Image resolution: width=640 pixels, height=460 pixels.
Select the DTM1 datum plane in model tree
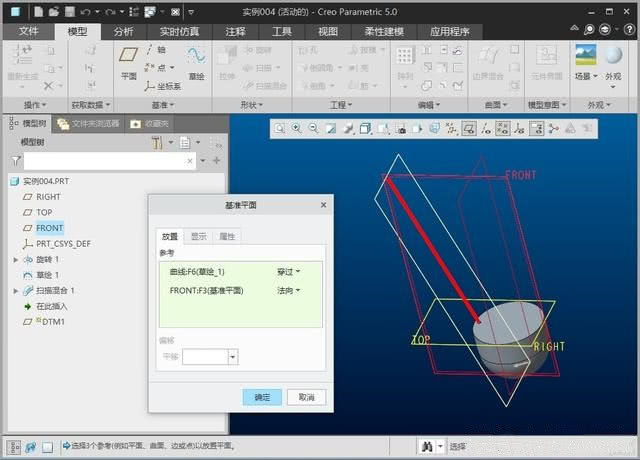click(44, 322)
